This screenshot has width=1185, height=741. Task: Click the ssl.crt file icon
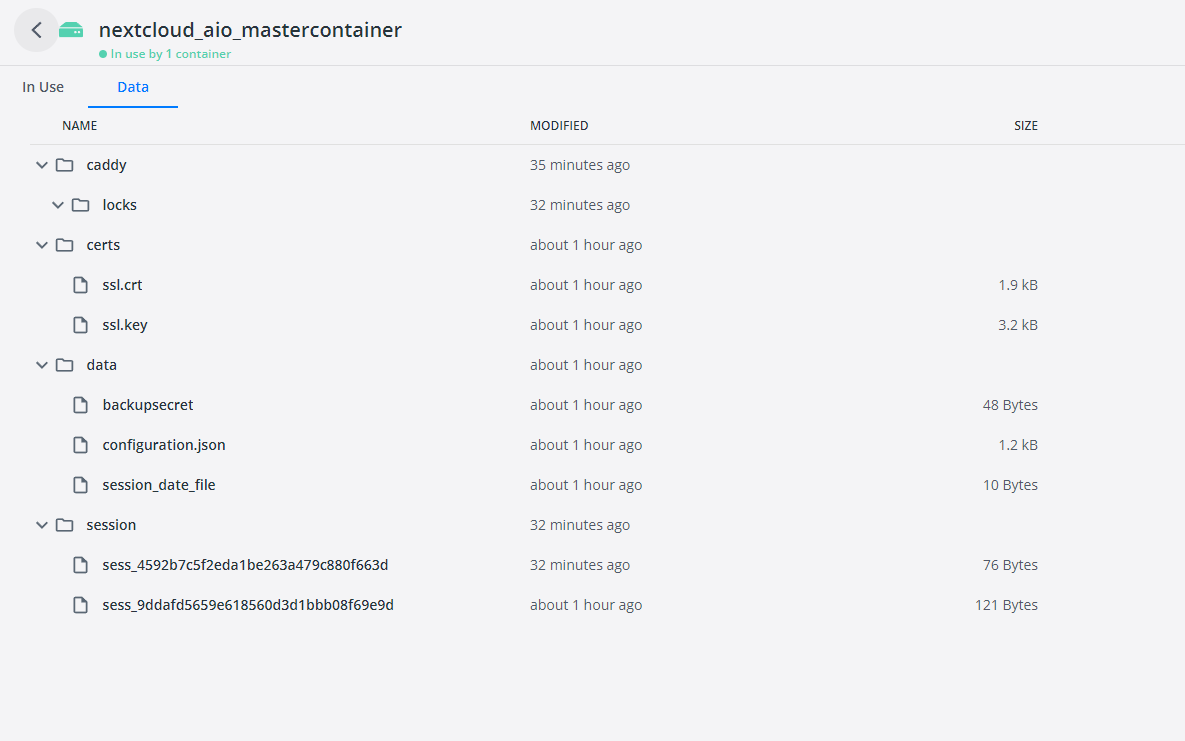(x=81, y=285)
